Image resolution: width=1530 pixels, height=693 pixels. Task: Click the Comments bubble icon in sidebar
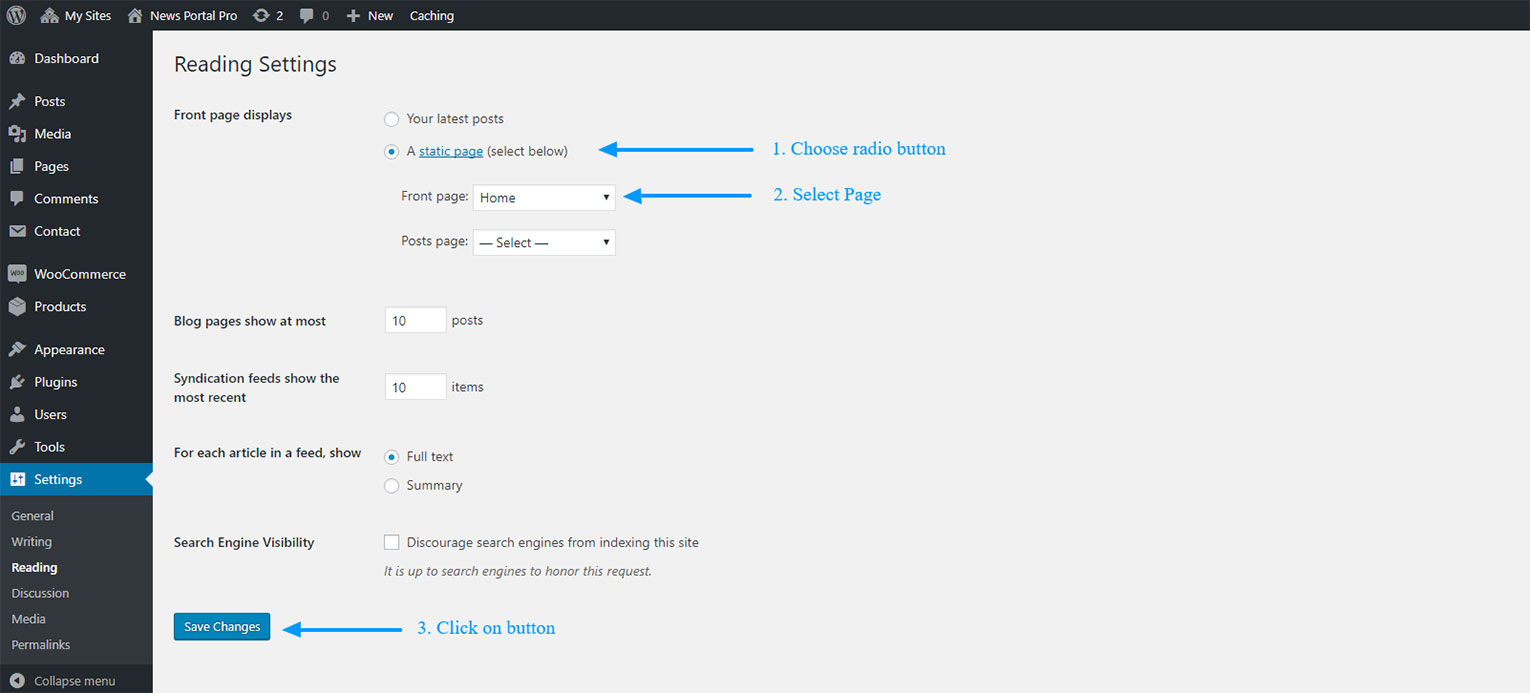tap(17, 198)
